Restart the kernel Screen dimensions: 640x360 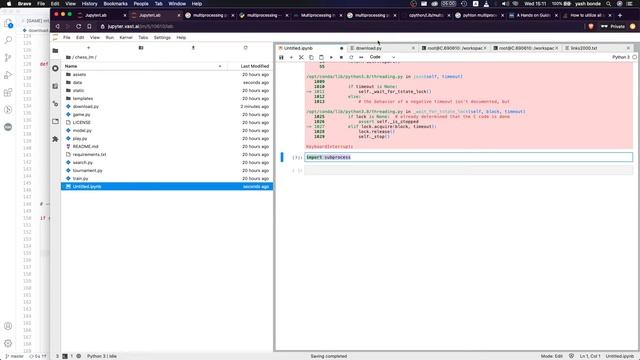click(351, 58)
